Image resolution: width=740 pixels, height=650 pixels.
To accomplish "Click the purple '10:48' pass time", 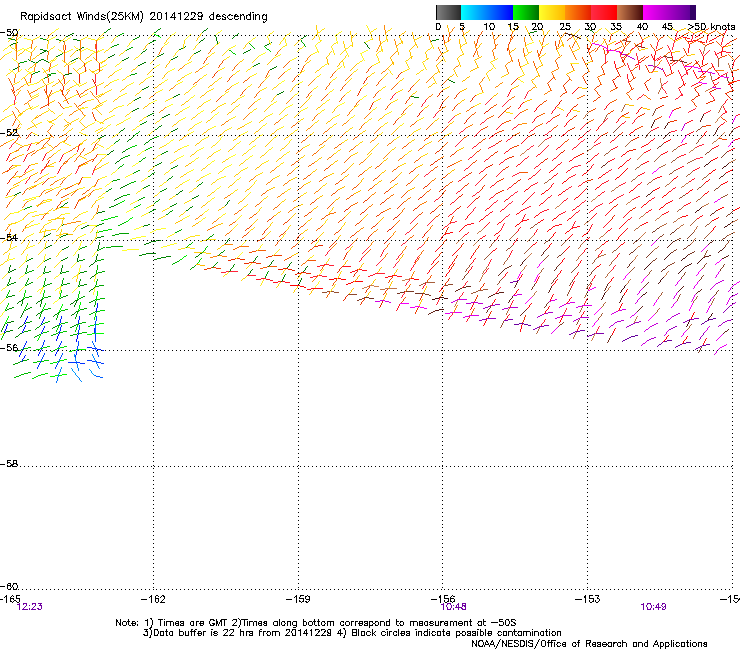I will (x=454, y=607).
